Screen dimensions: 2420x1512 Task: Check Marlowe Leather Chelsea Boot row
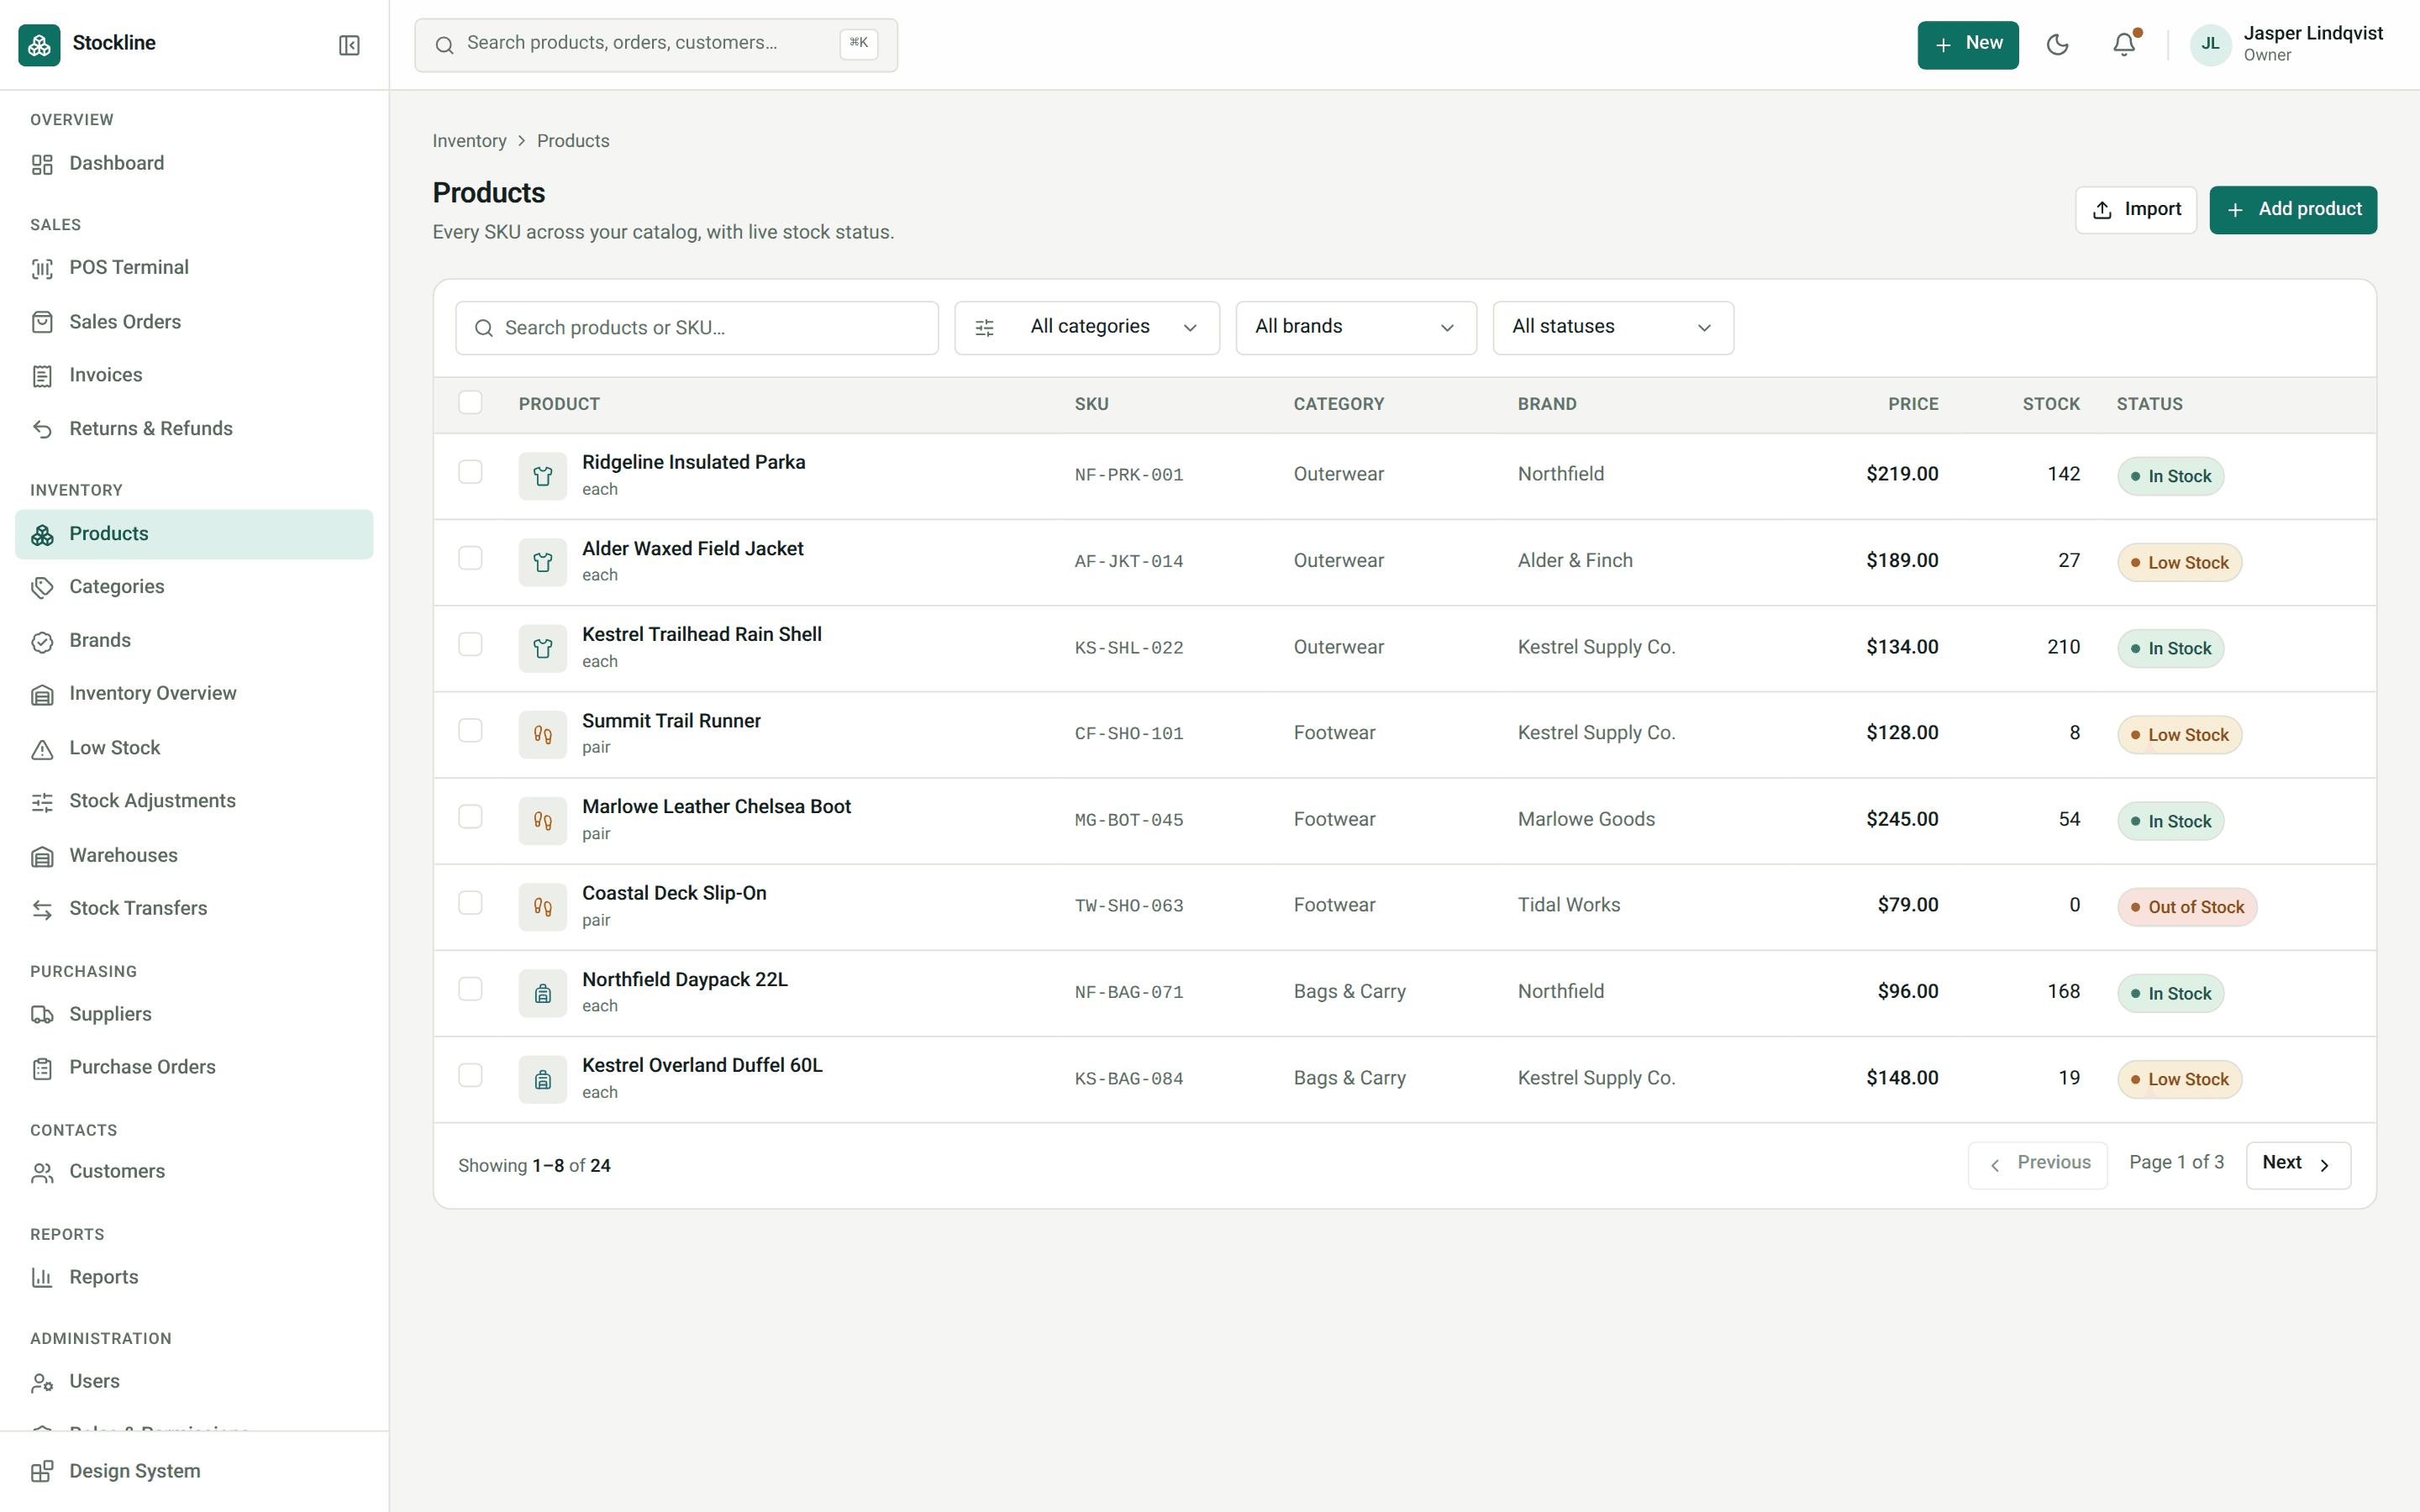470,817
